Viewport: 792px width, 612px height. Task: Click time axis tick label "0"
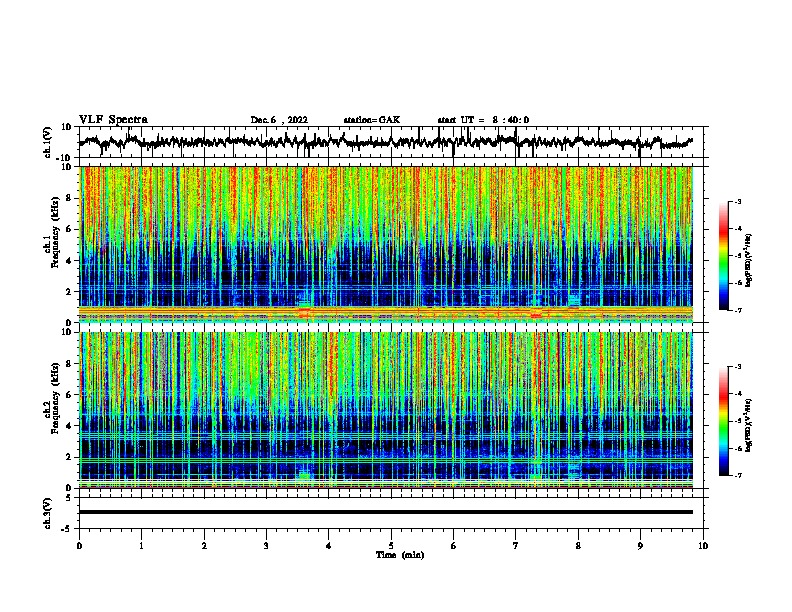tap(79, 545)
